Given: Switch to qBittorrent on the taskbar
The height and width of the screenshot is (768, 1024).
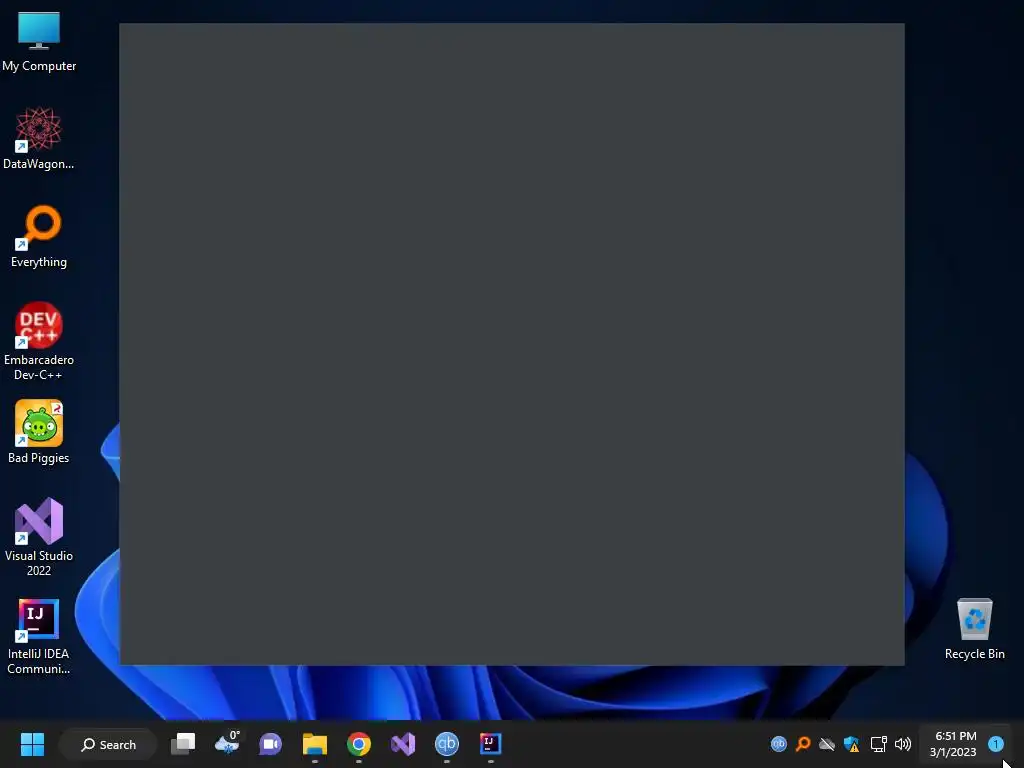Looking at the screenshot, I should point(447,744).
